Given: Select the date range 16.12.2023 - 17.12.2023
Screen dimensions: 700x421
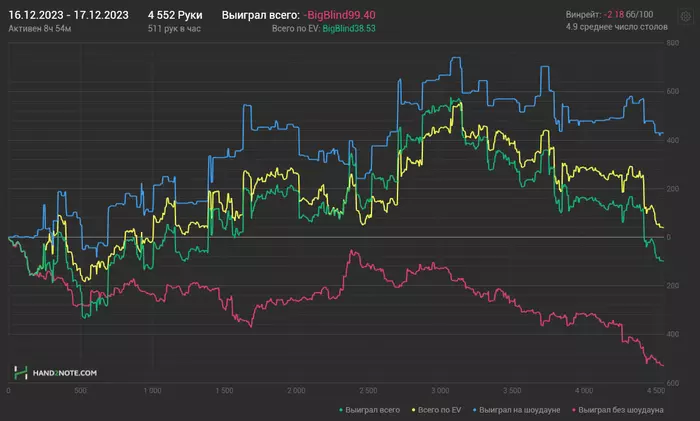Looking at the screenshot, I should pyautogui.click(x=68, y=15).
